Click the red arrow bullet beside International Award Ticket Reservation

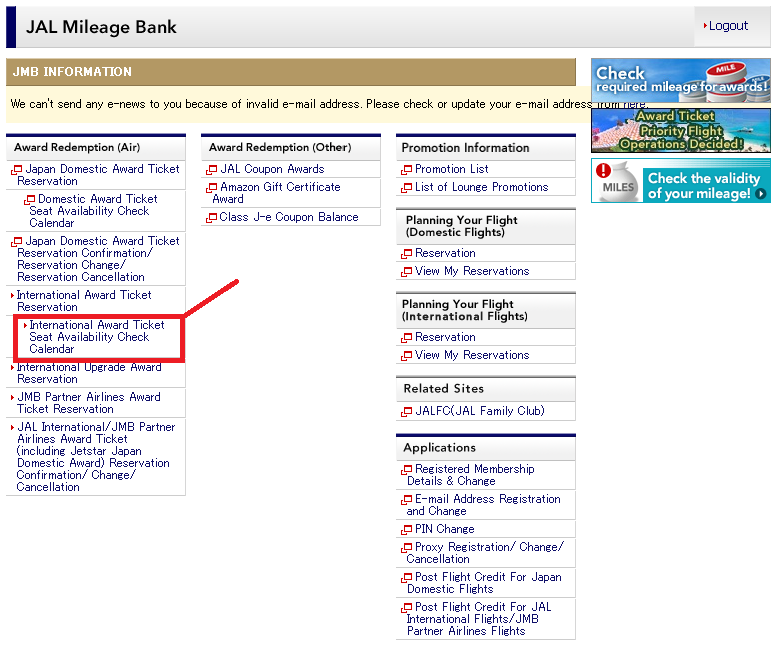(x=12, y=296)
